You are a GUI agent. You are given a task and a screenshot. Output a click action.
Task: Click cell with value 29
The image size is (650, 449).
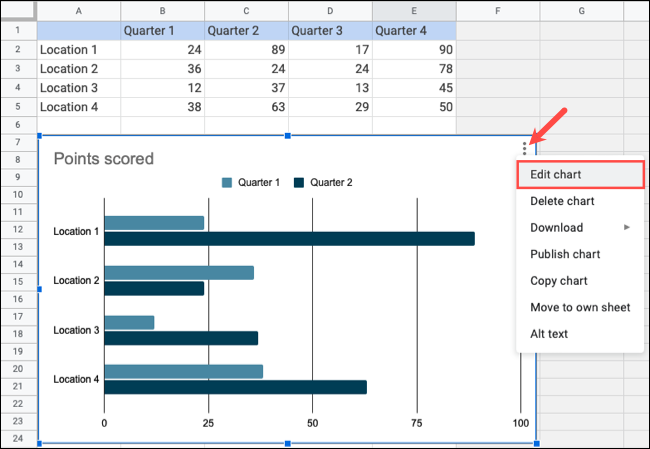point(330,107)
